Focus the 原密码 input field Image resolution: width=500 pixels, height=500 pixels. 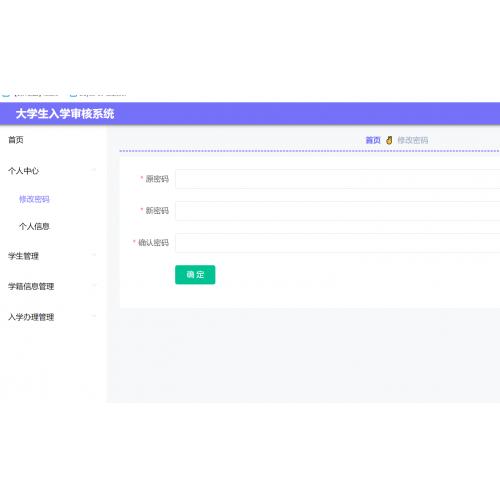337,179
